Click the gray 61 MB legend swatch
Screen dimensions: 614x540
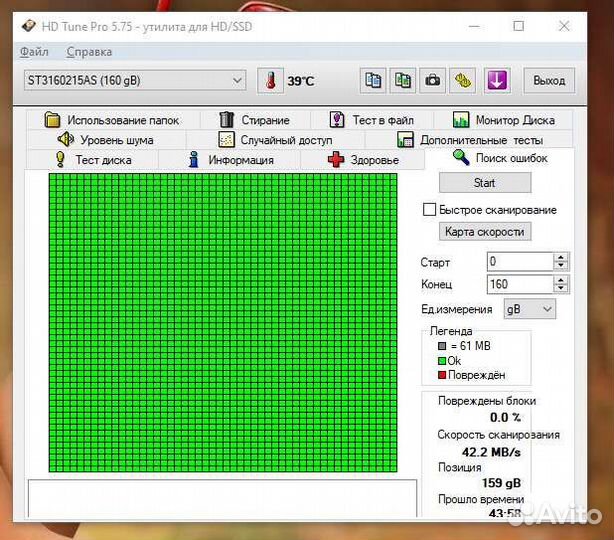tap(442, 346)
